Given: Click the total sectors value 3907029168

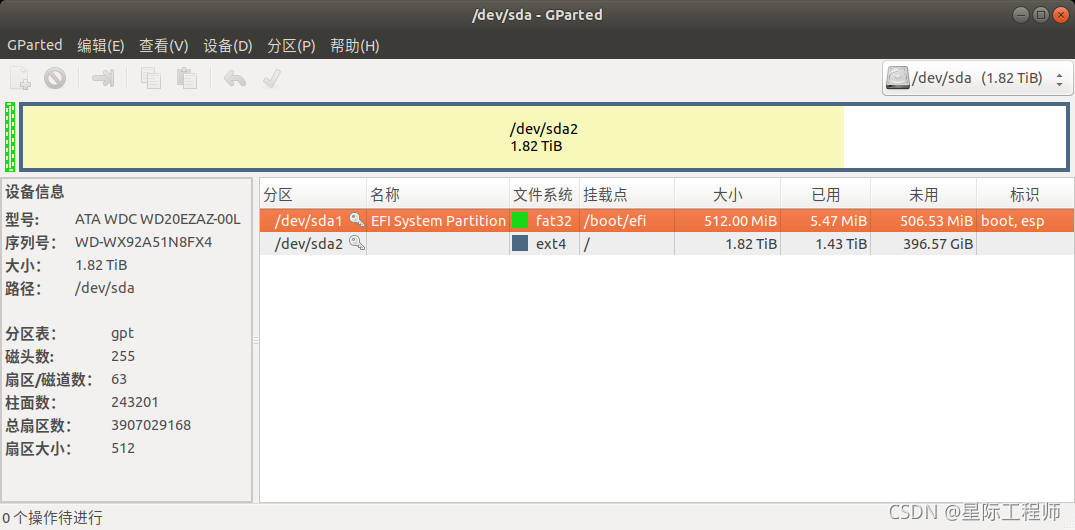Looking at the screenshot, I should [151, 425].
